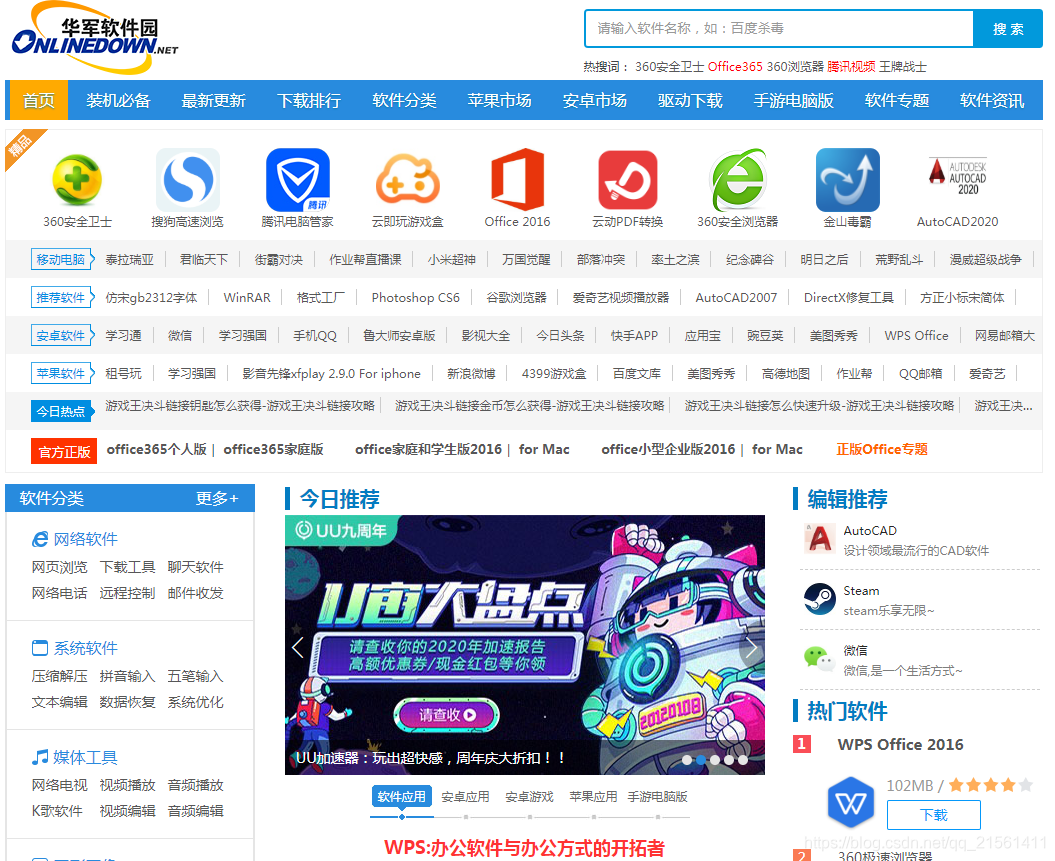Click the music note icon beside 媒体工具
This screenshot has height=861, width=1055.
40,757
